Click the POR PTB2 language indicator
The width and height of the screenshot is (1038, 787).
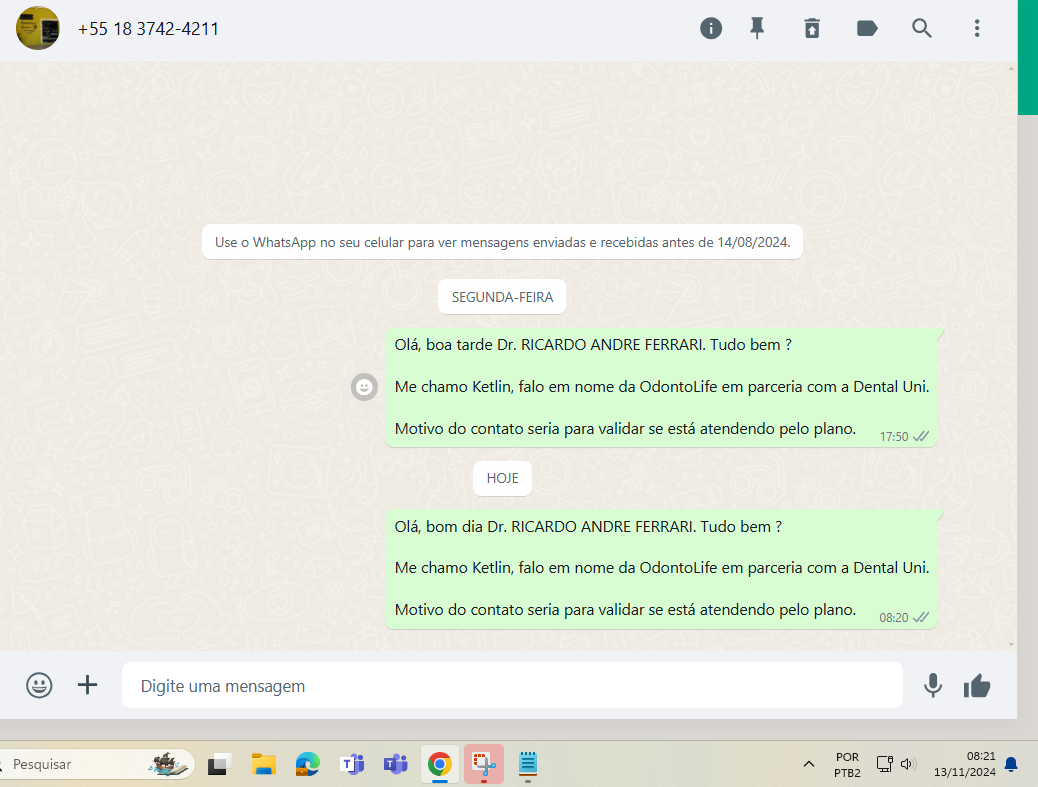click(x=847, y=765)
